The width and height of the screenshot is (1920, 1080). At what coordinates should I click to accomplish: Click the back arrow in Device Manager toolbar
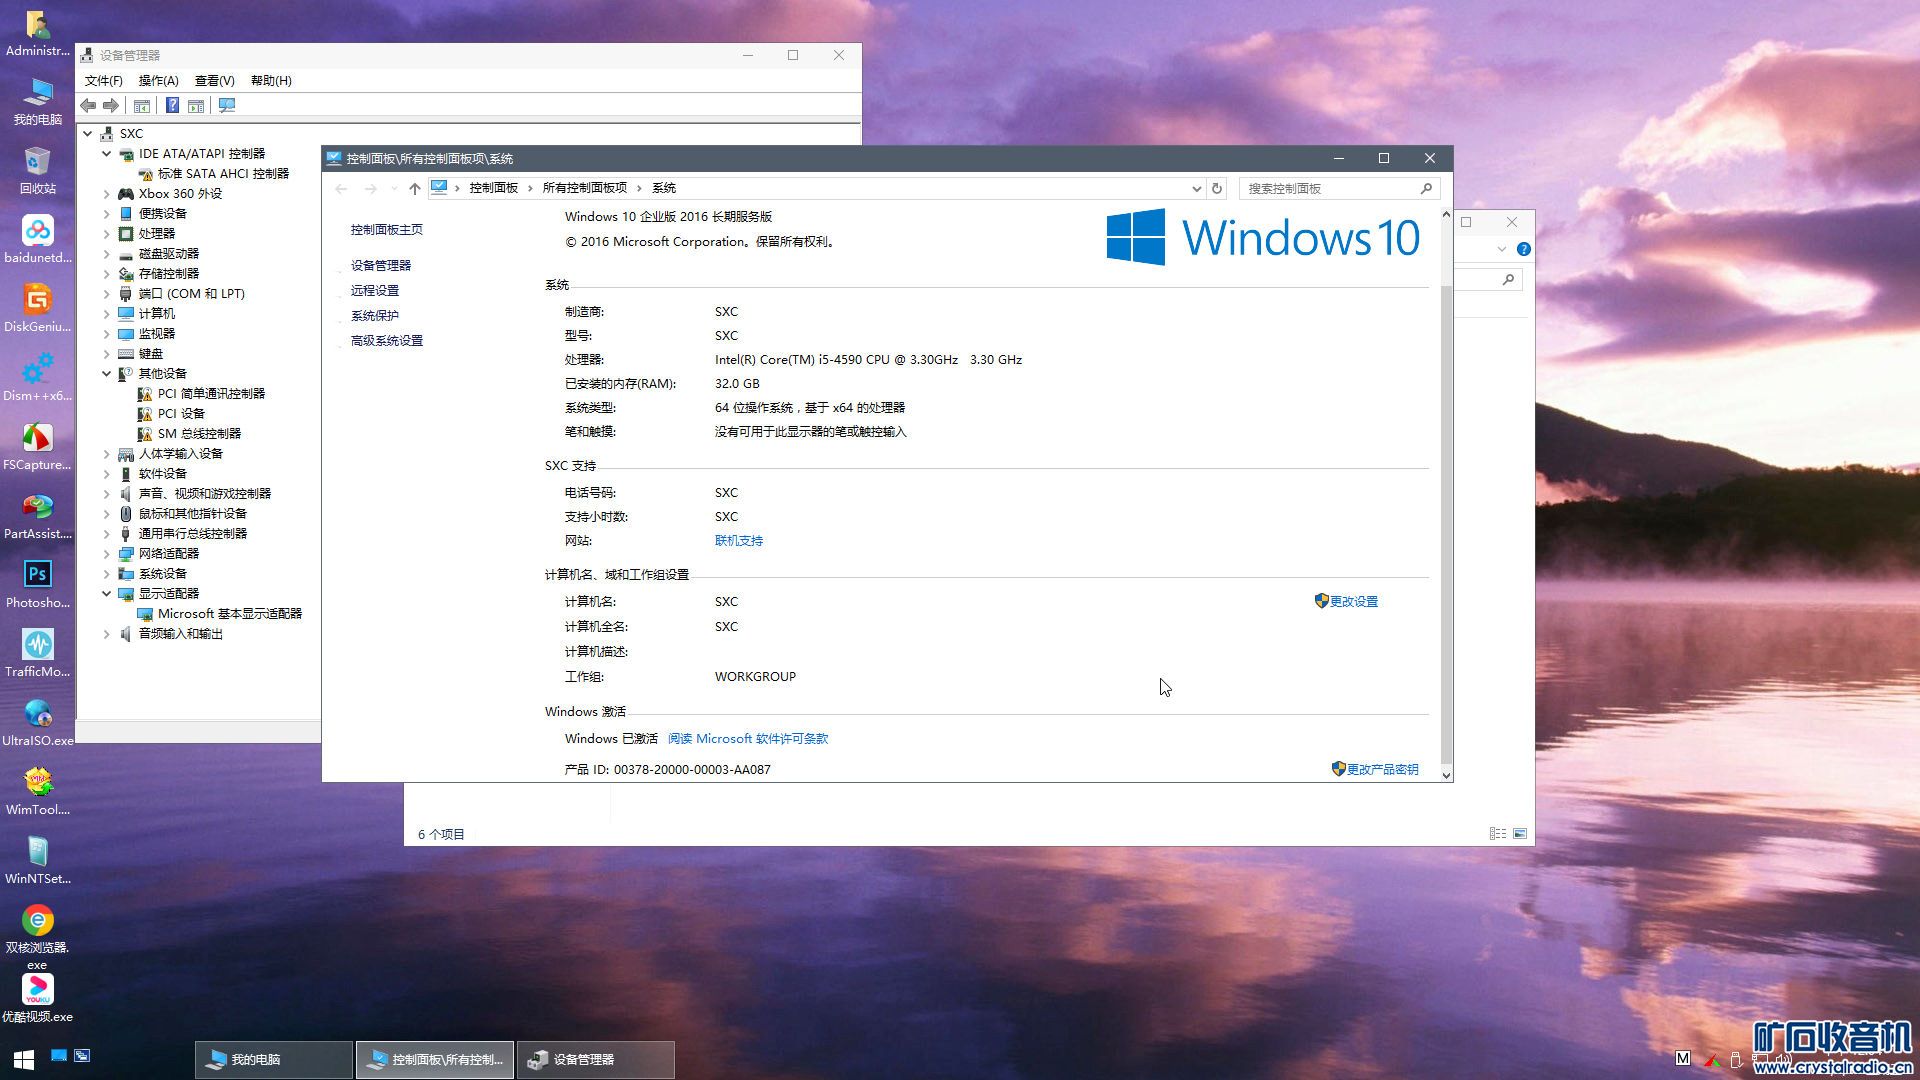[x=88, y=106]
